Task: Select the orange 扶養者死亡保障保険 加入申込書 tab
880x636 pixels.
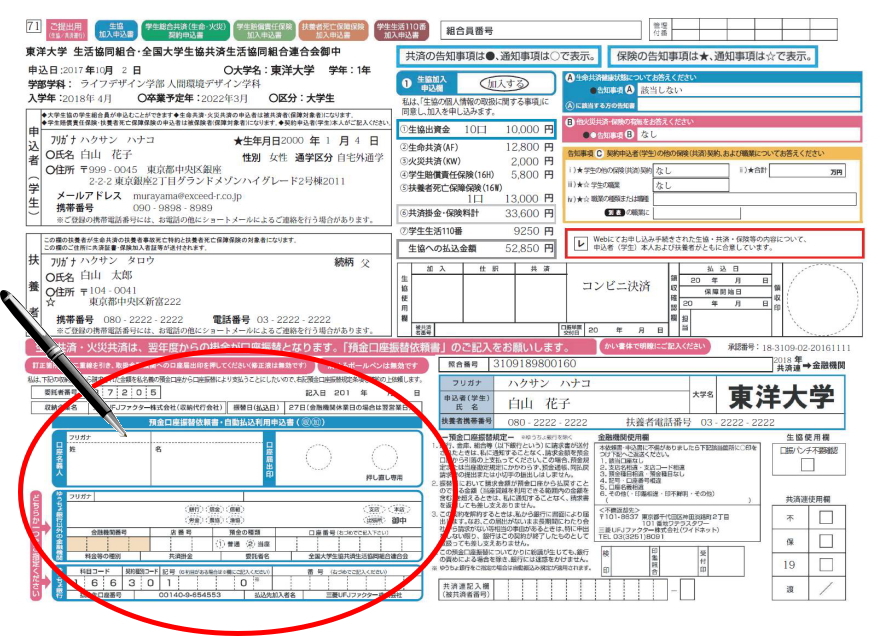Action: point(333,30)
